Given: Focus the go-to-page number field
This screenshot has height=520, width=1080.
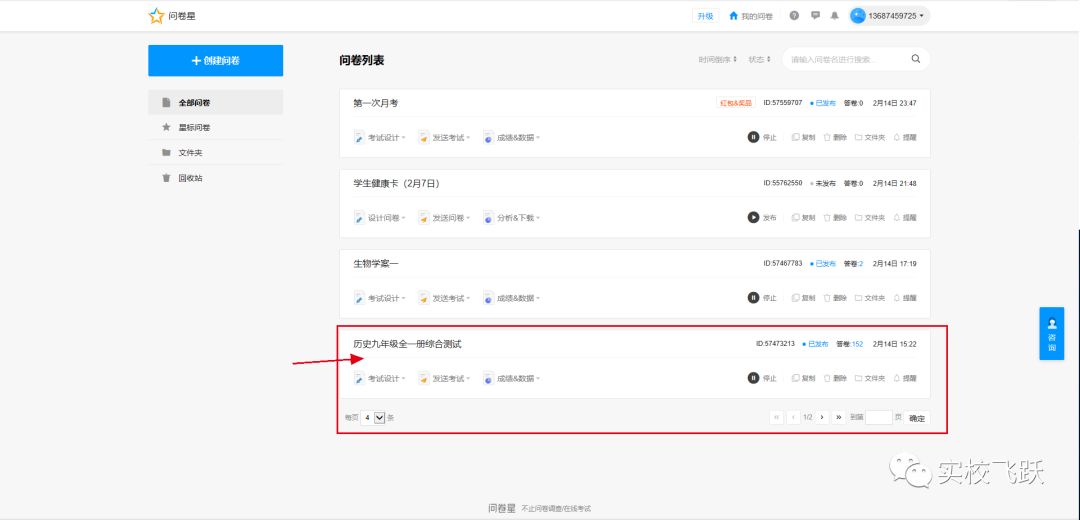Looking at the screenshot, I should pyautogui.click(x=879, y=417).
